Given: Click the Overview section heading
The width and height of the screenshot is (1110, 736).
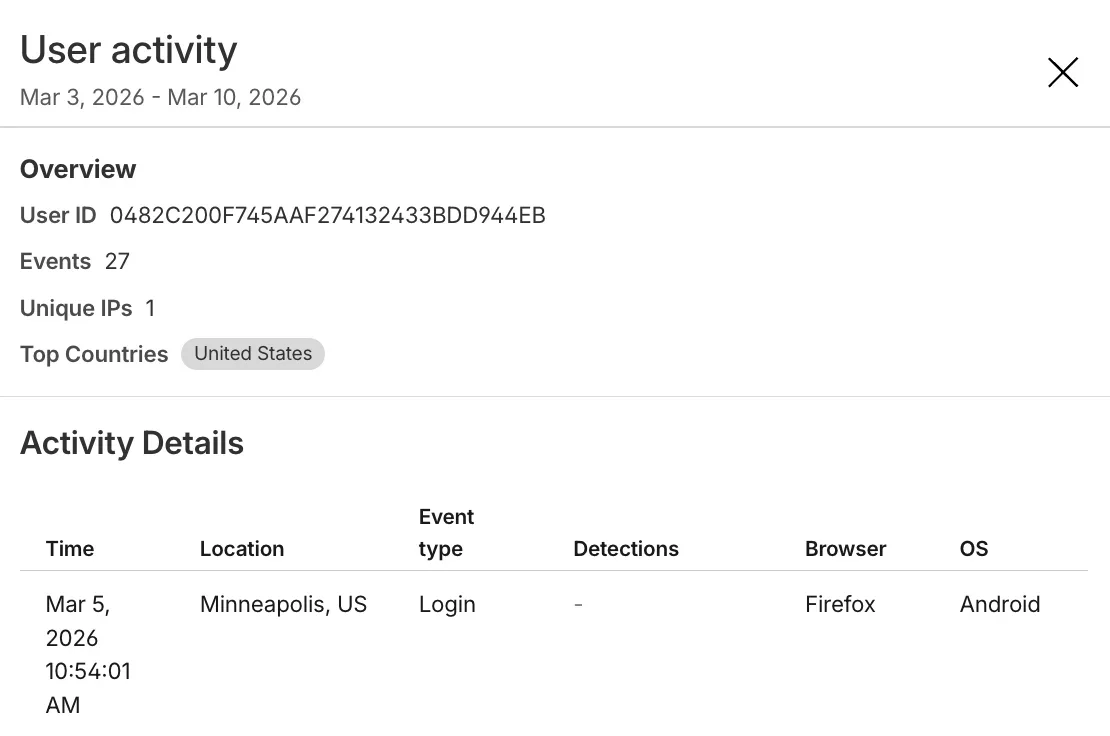Looking at the screenshot, I should point(78,169).
